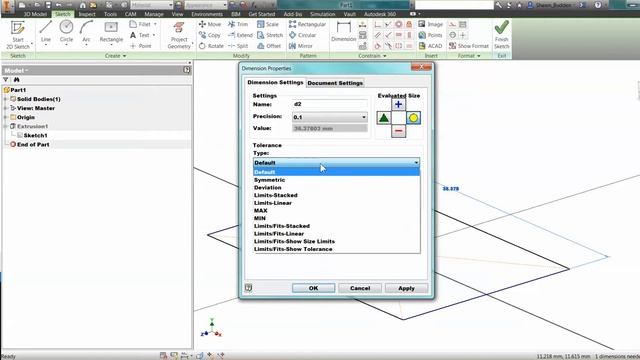Open Project Geometry tool
The image size is (640, 360).
(179, 35)
